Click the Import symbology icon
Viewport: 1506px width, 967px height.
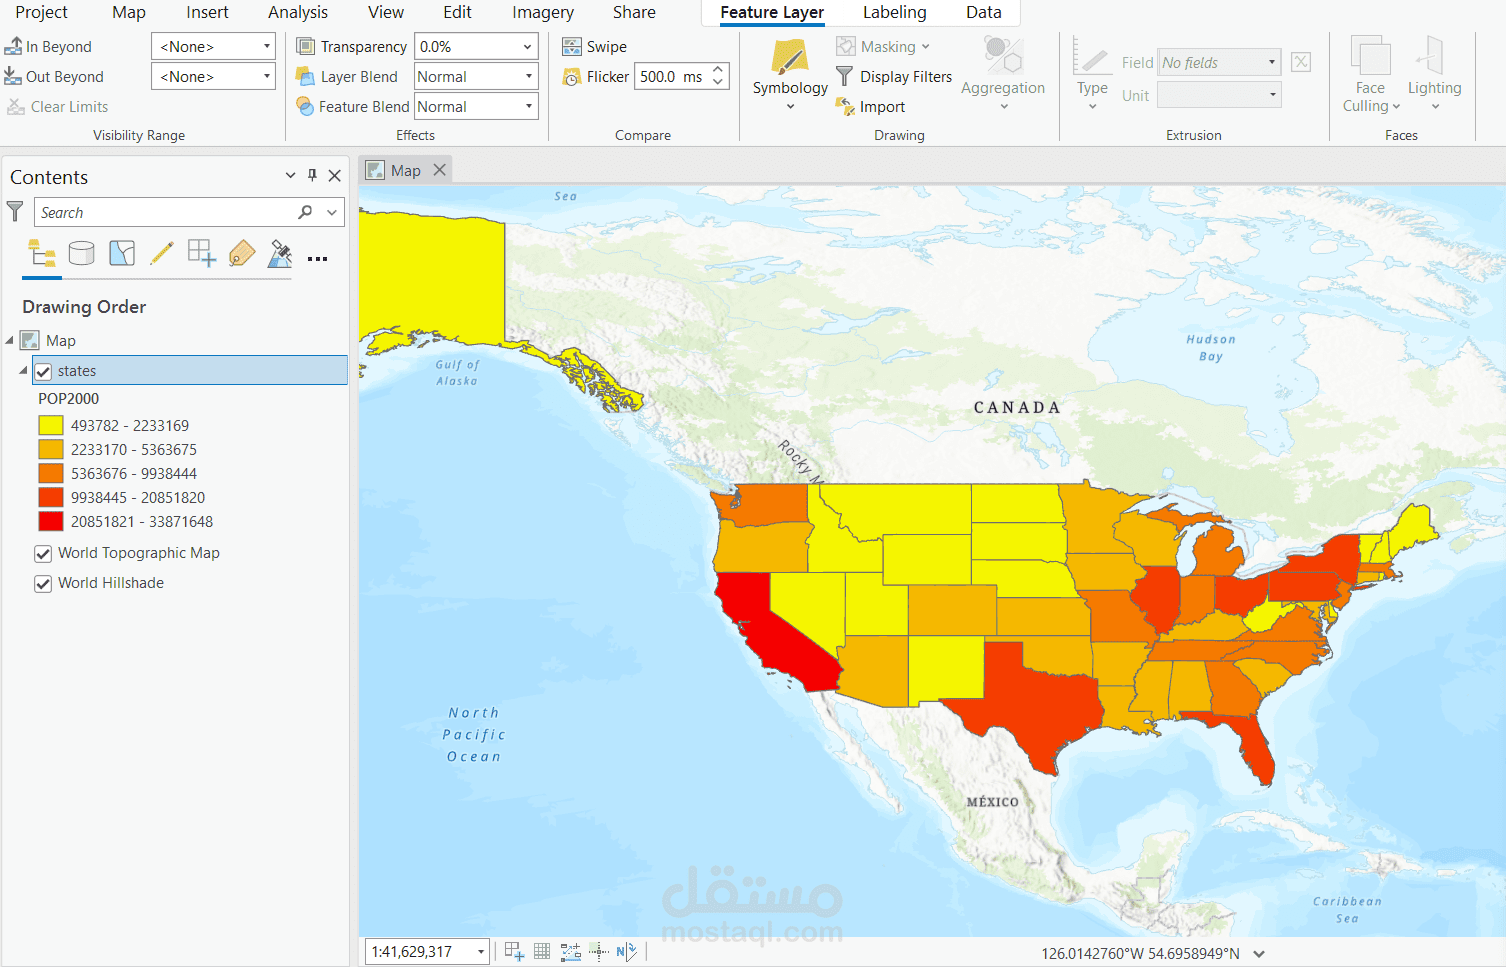(x=845, y=107)
